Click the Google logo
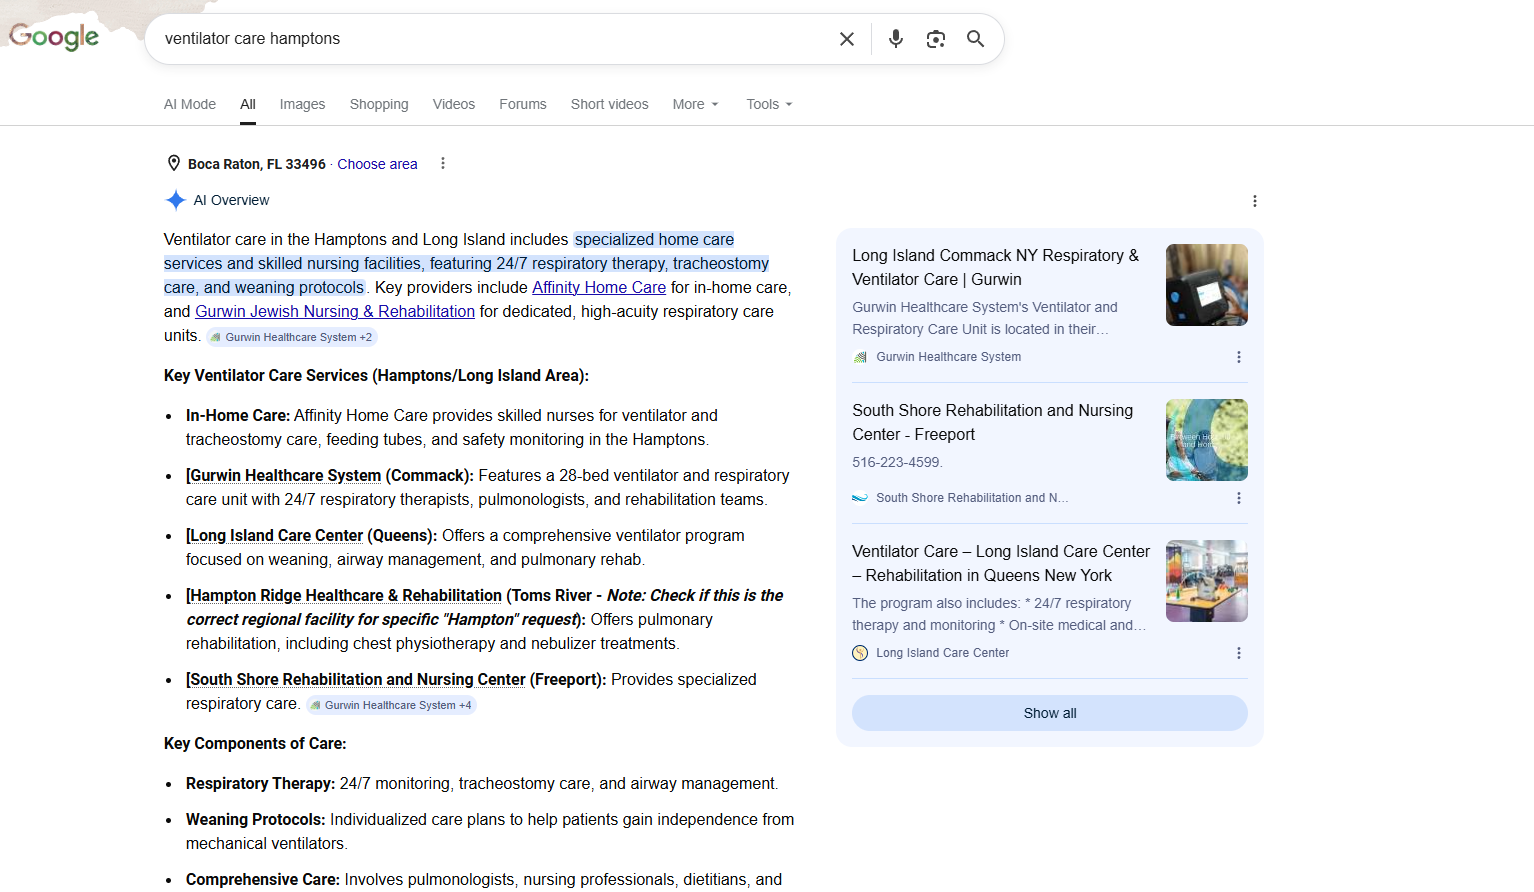This screenshot has height=892, width=1534. point(53,37)
